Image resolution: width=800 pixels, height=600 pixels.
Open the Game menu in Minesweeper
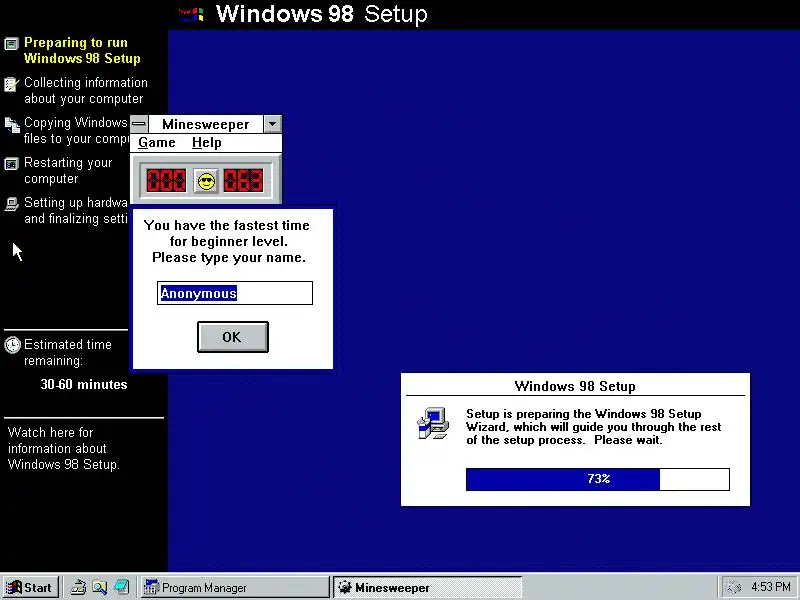pyautogui.click(x=157, y=143)
